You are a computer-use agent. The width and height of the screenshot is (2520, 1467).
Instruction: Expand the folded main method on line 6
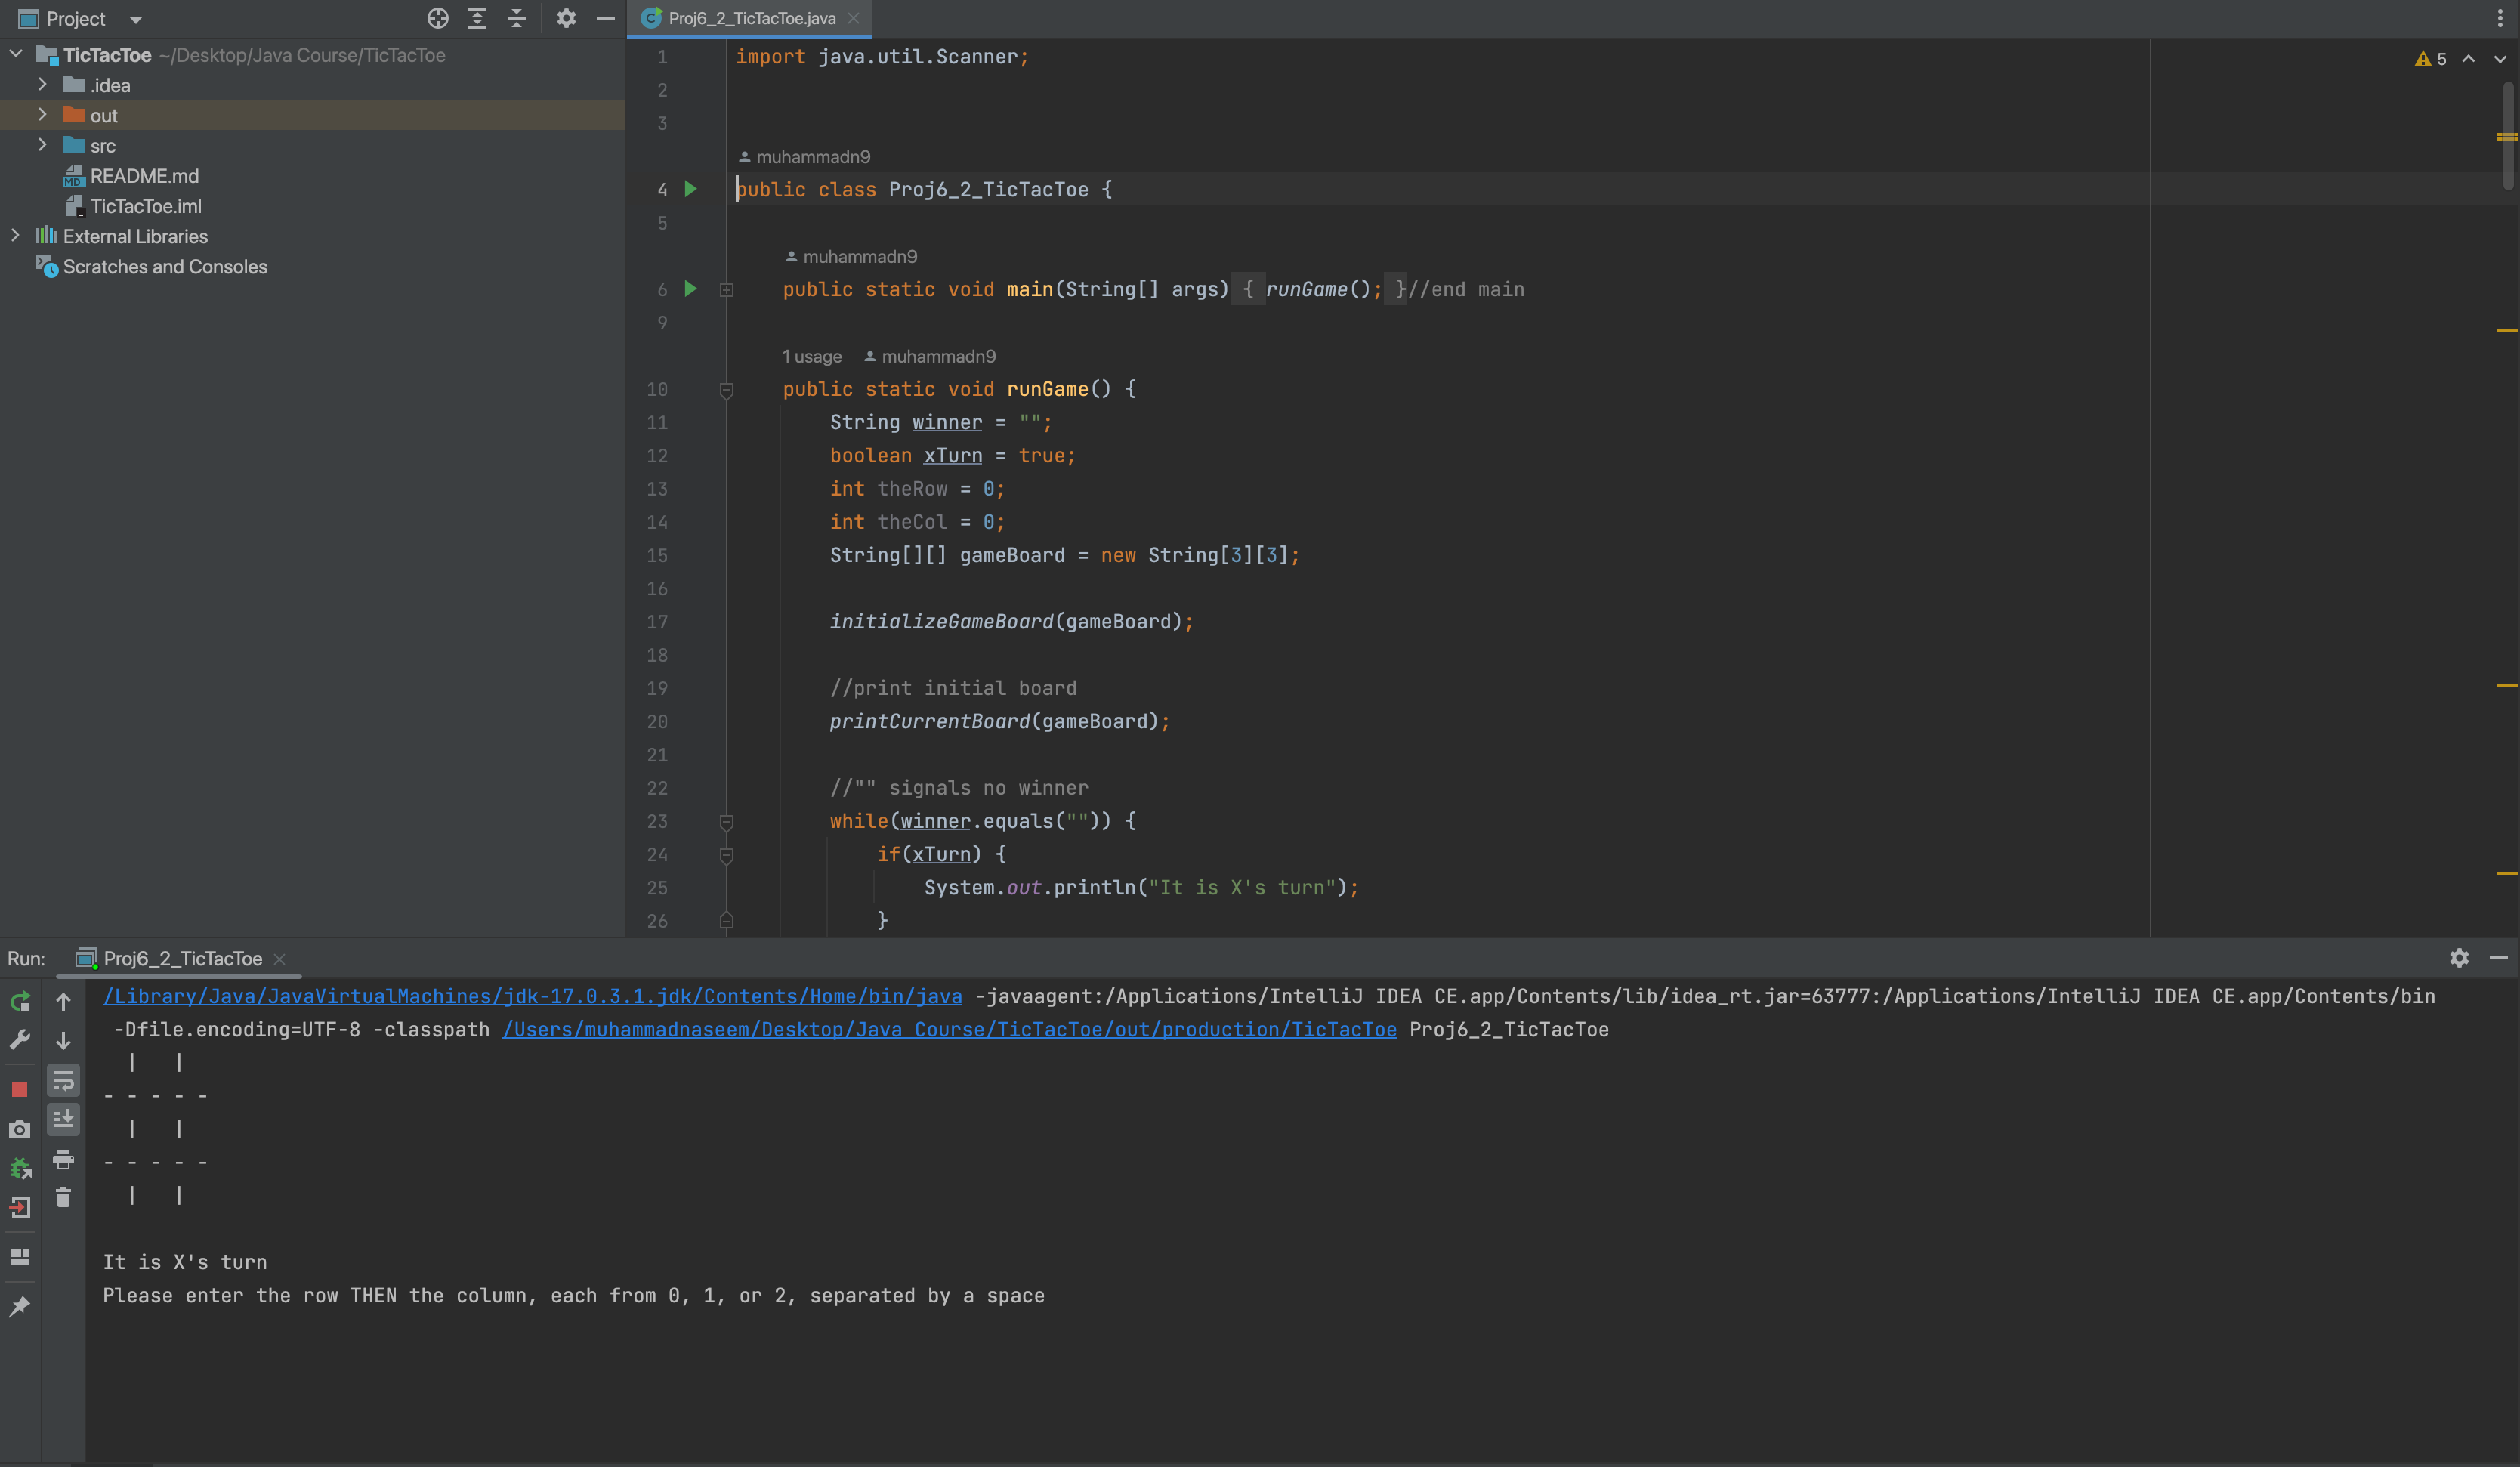[727, 289]
